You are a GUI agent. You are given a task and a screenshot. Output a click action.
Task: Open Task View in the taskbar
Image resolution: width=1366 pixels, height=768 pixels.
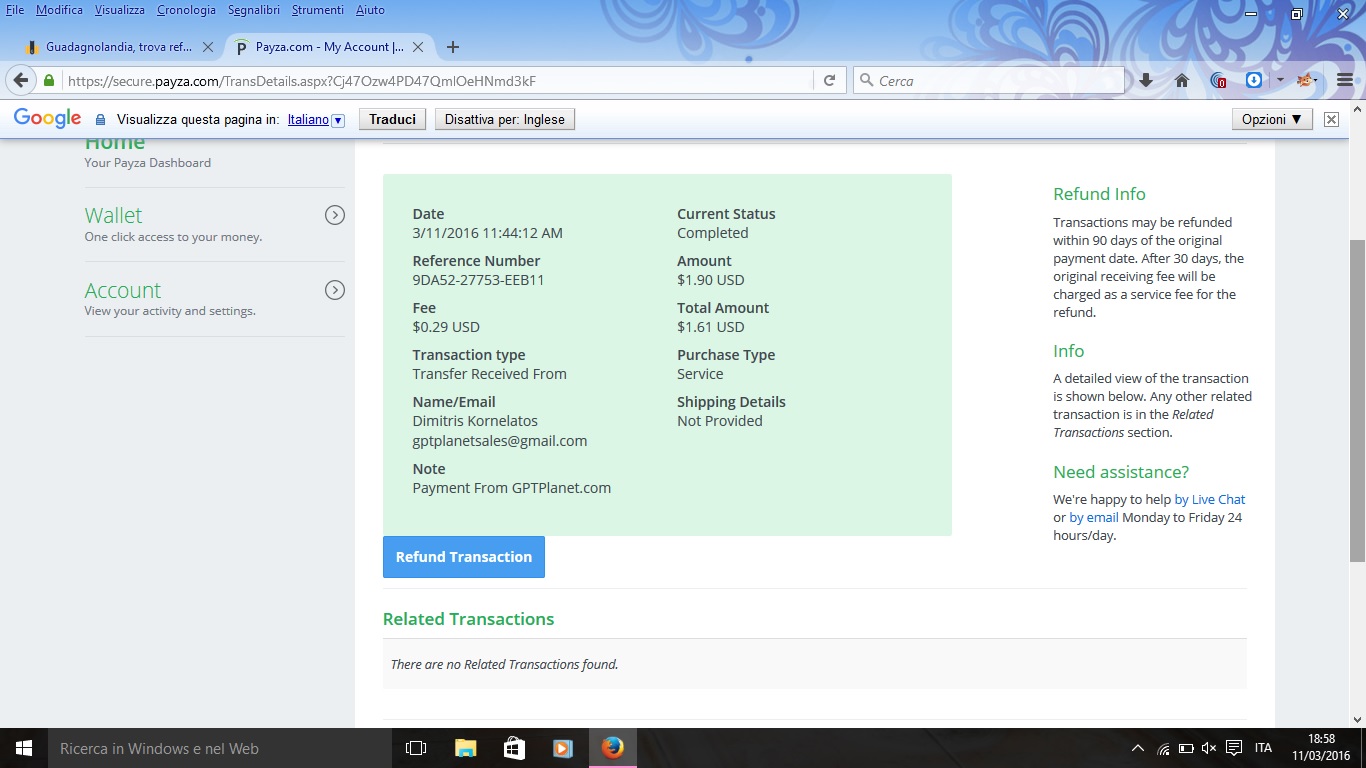click(x=416, y=748)
